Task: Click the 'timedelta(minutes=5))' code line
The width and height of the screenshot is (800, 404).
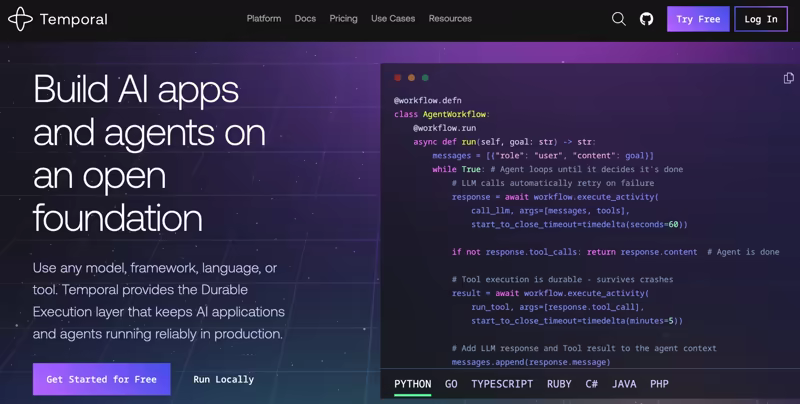Action: 577,321
